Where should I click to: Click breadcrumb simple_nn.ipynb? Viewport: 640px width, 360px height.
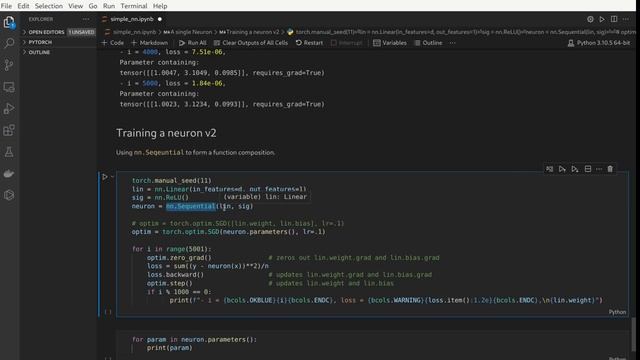[134, 32]
